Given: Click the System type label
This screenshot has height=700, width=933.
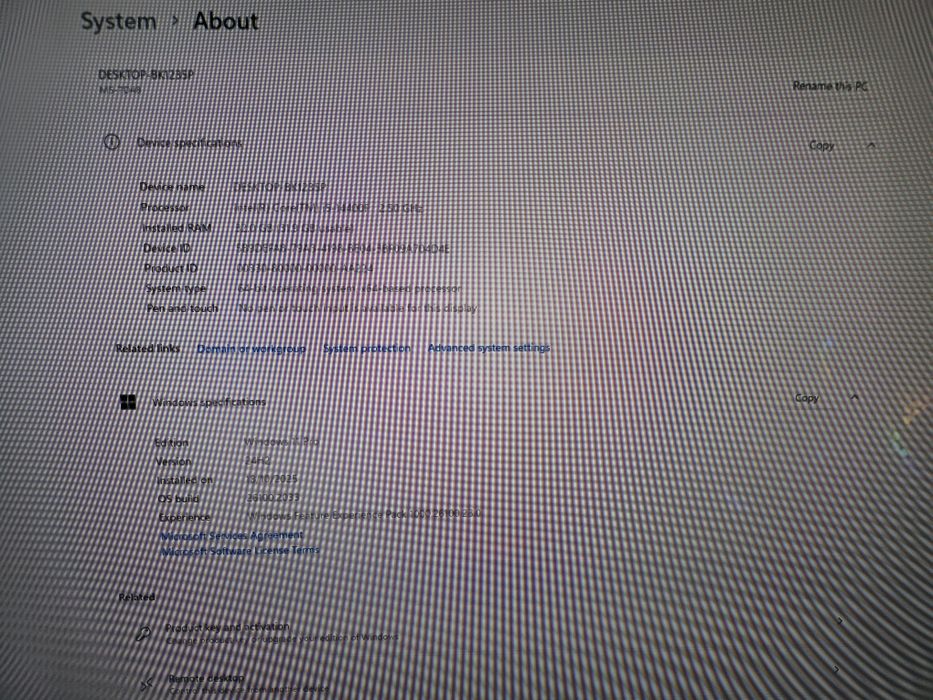Looking at the screenshot, I should 176,289.
